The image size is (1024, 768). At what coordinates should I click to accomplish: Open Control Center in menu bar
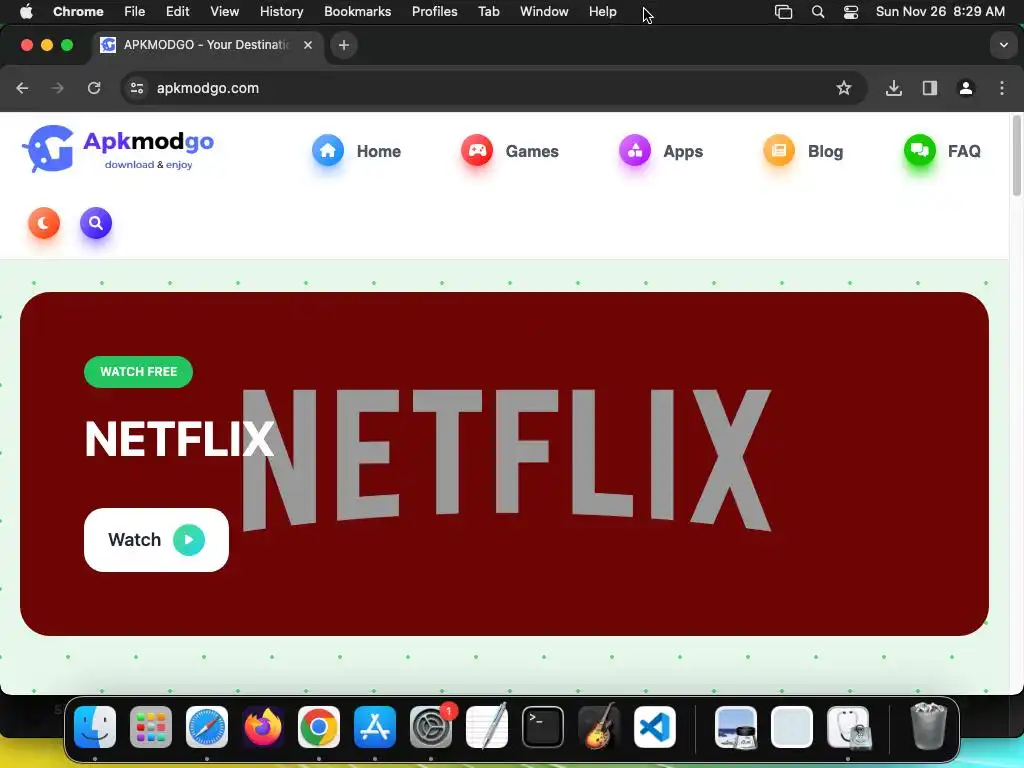850,12
